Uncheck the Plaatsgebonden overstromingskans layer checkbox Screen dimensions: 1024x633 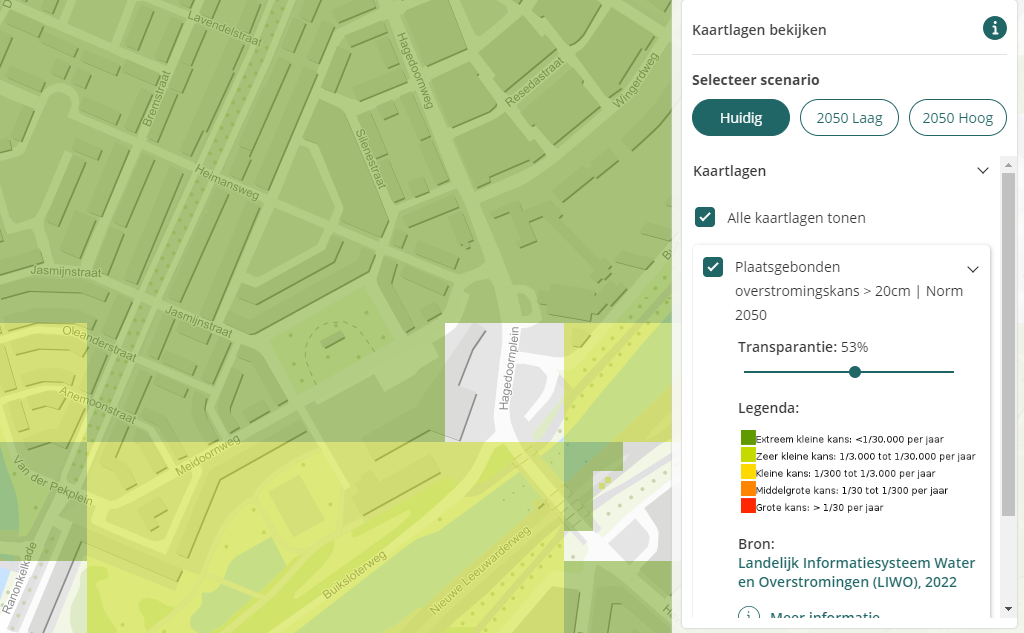(712, 267)
